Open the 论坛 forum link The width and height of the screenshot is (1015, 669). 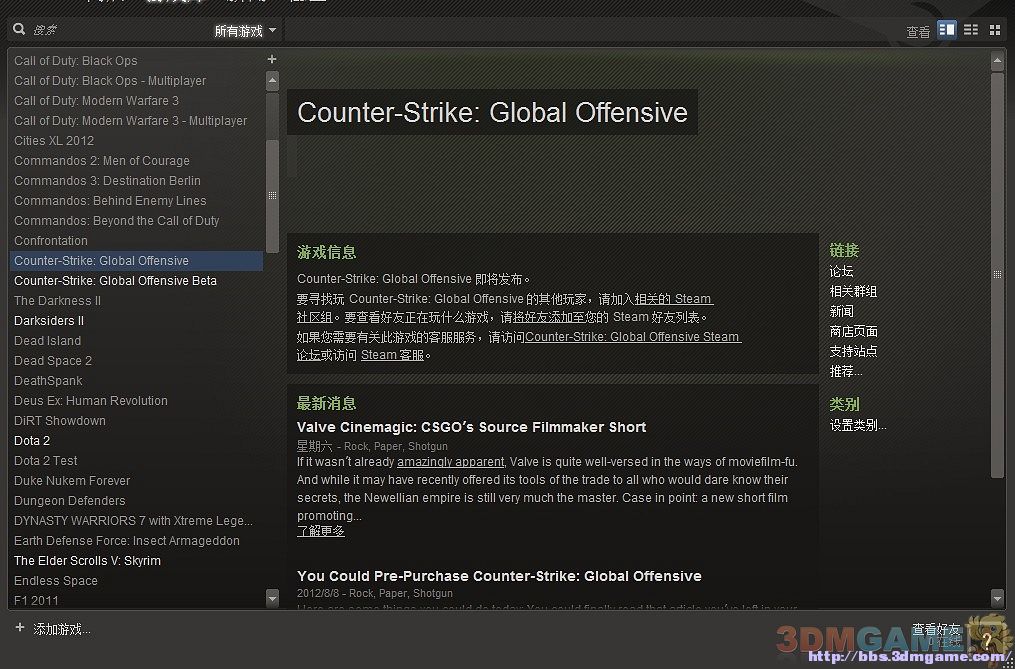click(841, 271)
